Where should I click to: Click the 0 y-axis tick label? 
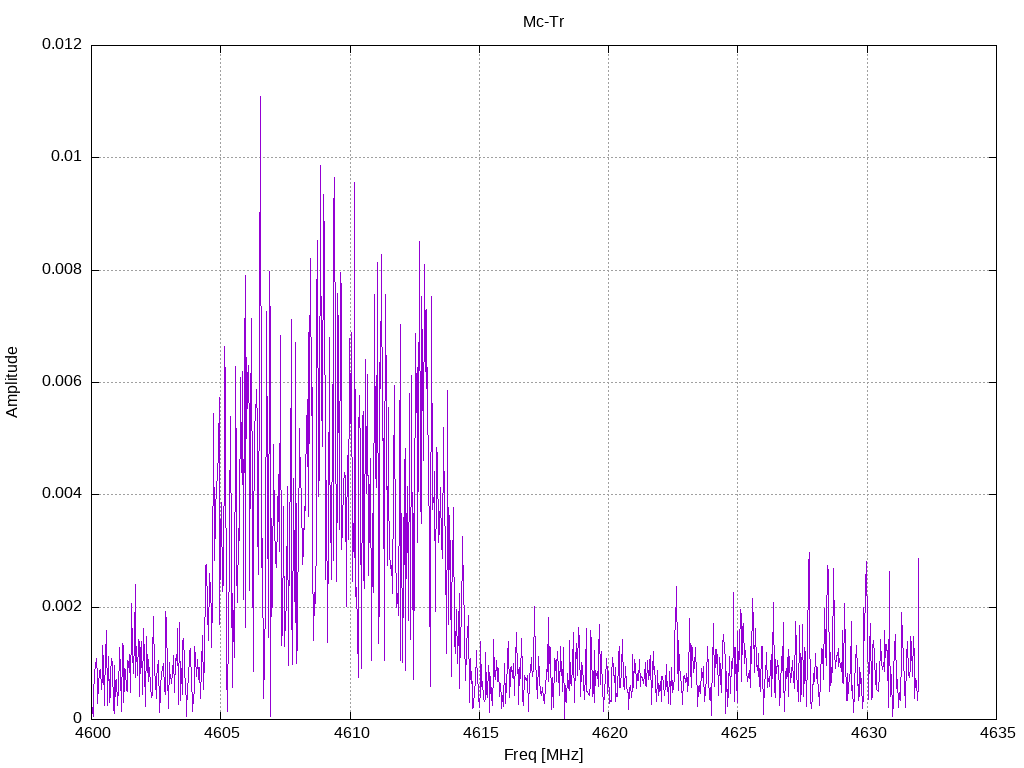point(77,719)
